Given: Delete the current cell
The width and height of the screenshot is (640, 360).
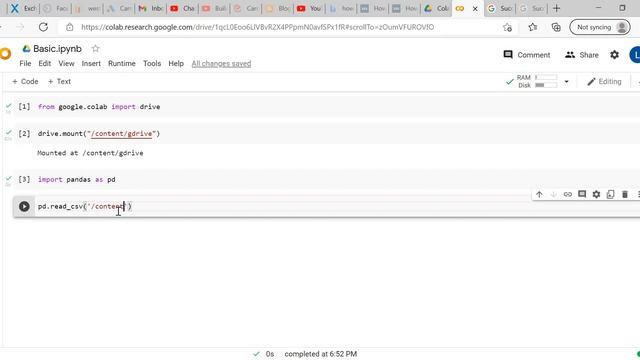Looking at the screenshot, I should click(x=625, y=195).
